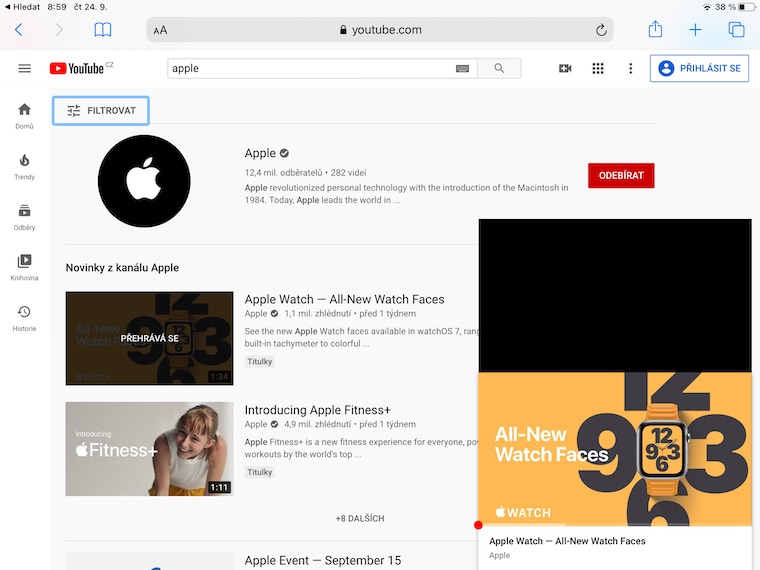Open the All-New Watch Faces video thumbnail
Image resolution: width=760 pixels, height=570 pixels.
click(149, 338)
